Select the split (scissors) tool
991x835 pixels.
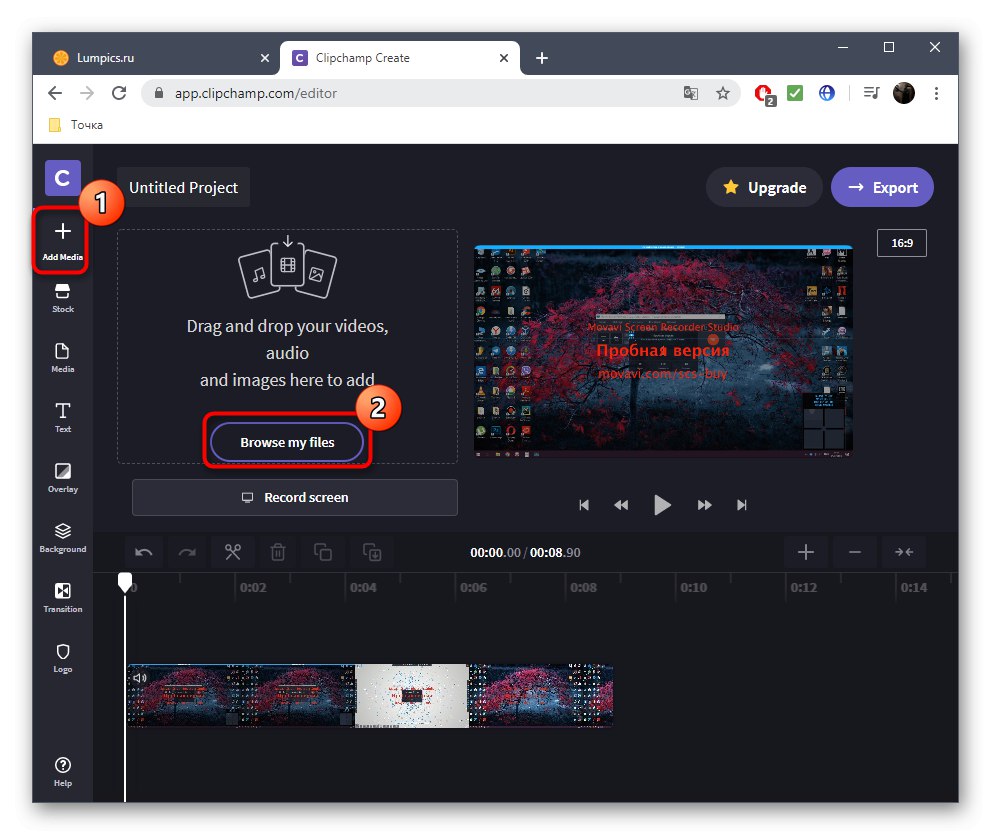(232, 552)
